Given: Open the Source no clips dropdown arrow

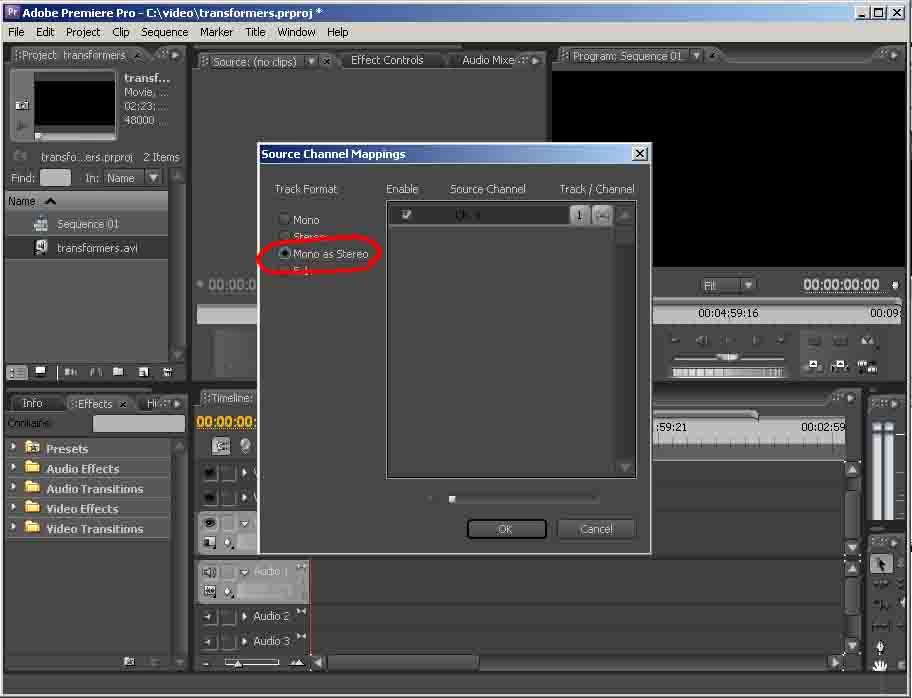Looking at the screenshot, I should (x=312, y=60).
